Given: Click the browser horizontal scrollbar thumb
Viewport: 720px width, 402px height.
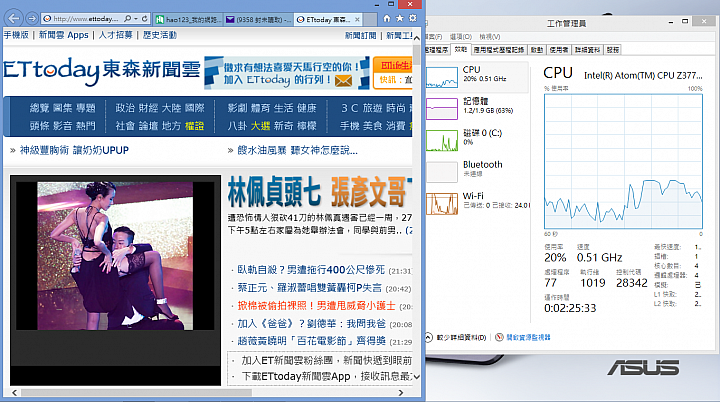Looking at the screenshot, I should click(x=136, y=393).
